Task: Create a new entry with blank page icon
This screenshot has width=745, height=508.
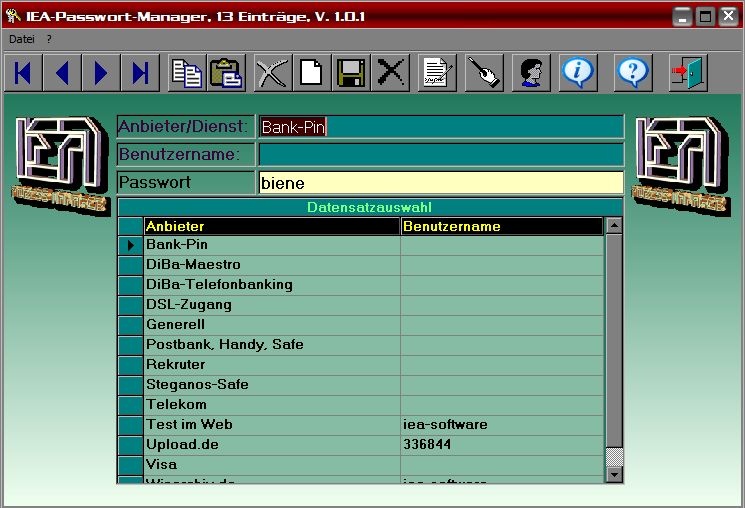Action: point(312,73)
